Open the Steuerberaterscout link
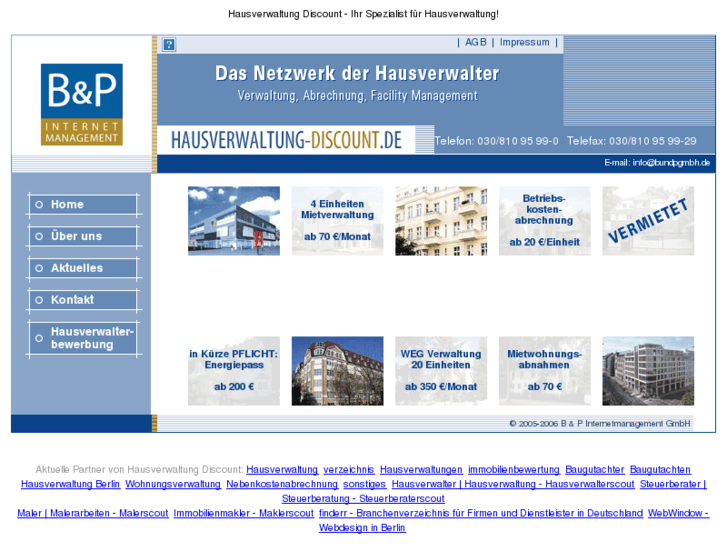Viewport: 727px width, 545px height. pos(363,499)
